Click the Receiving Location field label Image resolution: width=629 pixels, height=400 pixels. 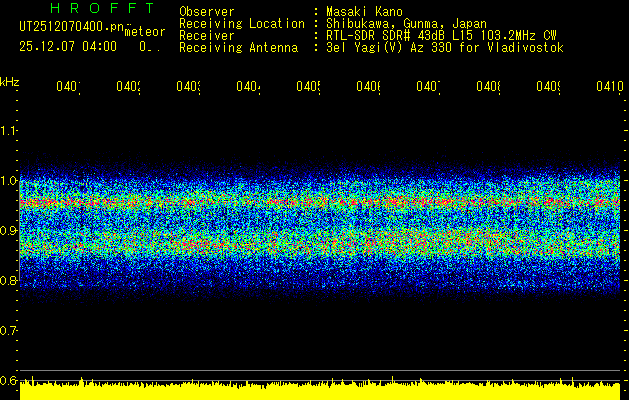tap(241, 23)
